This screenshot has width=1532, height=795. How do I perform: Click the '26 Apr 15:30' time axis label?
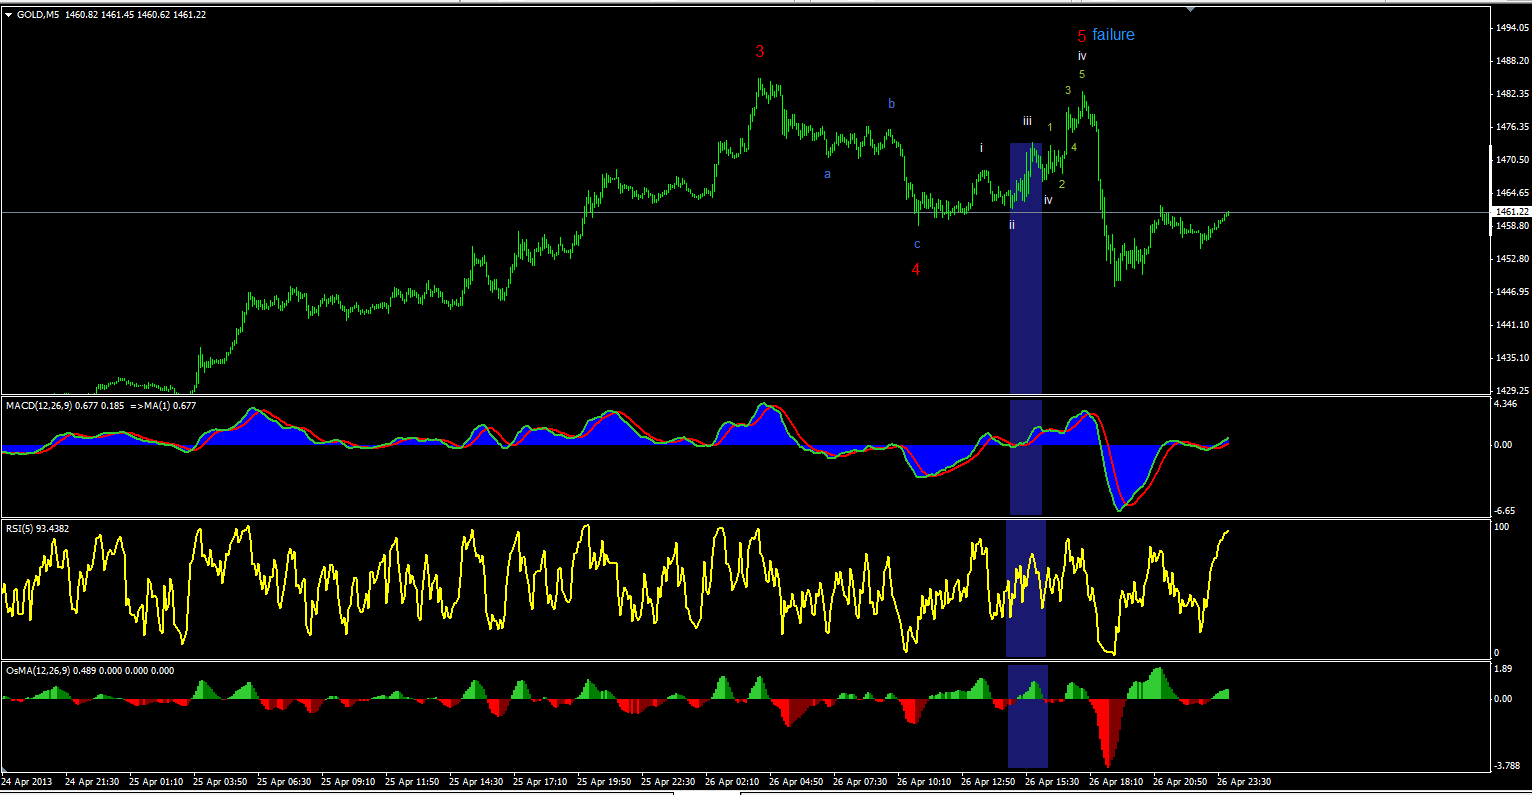[x=1053, y=781]
